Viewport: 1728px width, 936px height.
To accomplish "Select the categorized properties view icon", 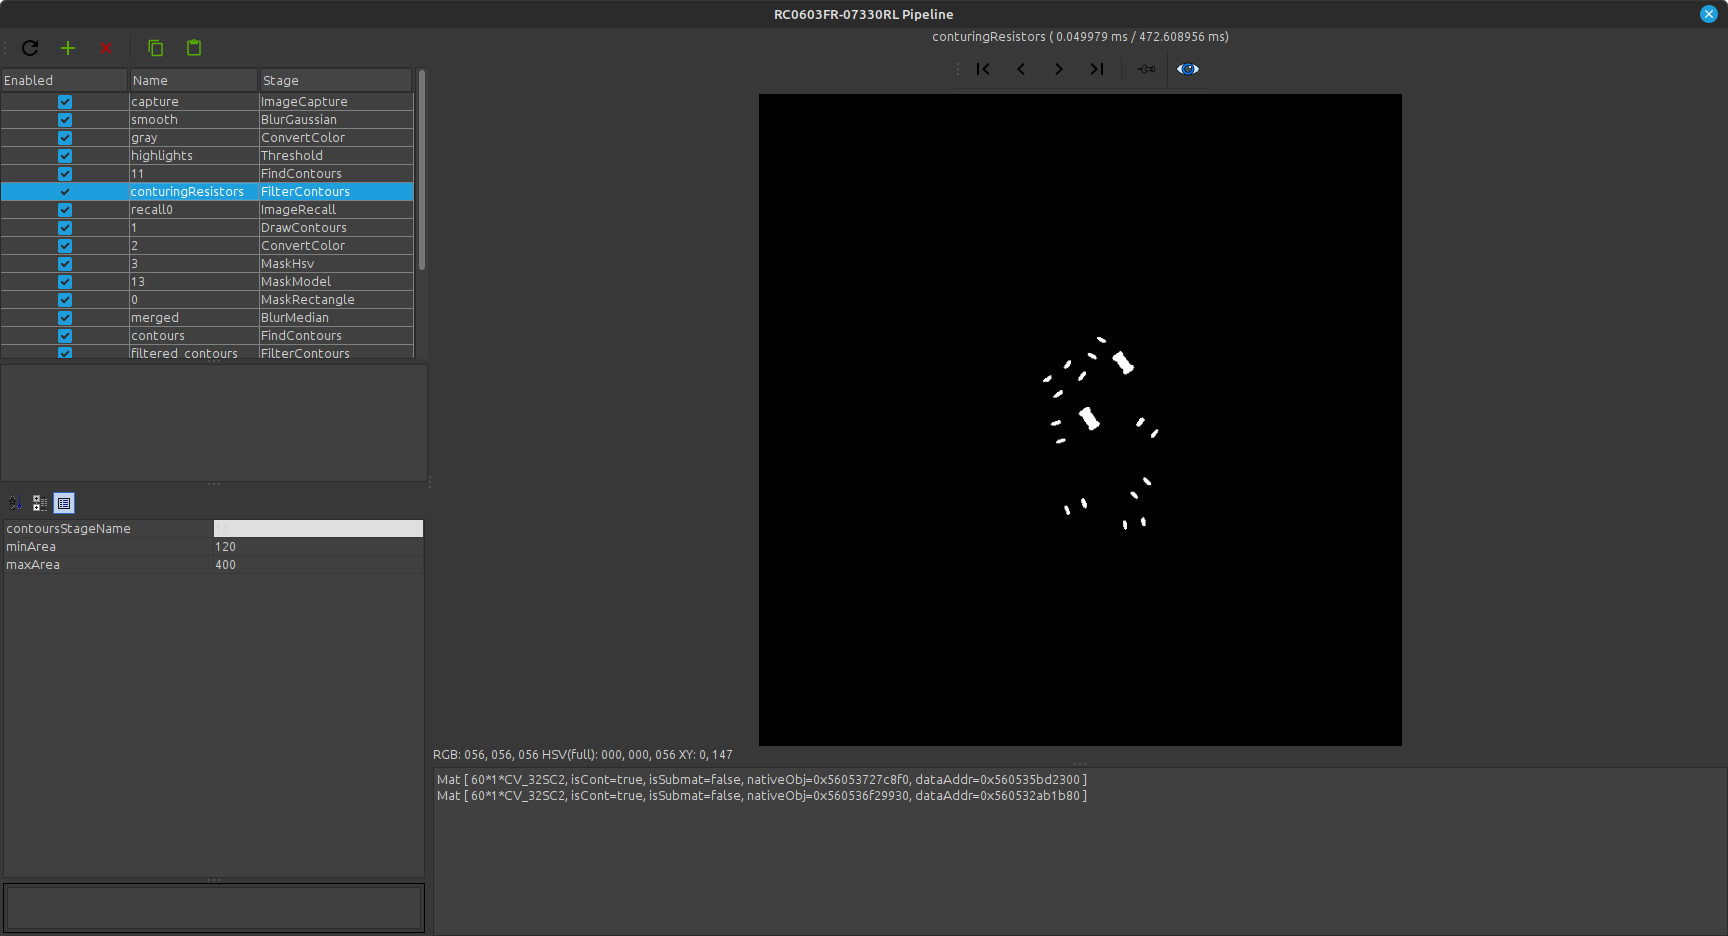I will point(40,503).
